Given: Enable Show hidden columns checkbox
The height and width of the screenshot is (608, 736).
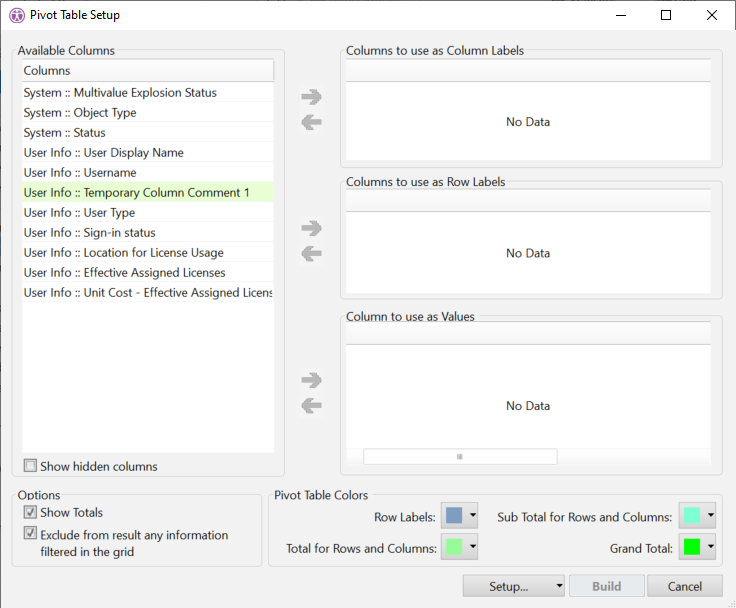Looking at the screenshot, I should (31, 466).
